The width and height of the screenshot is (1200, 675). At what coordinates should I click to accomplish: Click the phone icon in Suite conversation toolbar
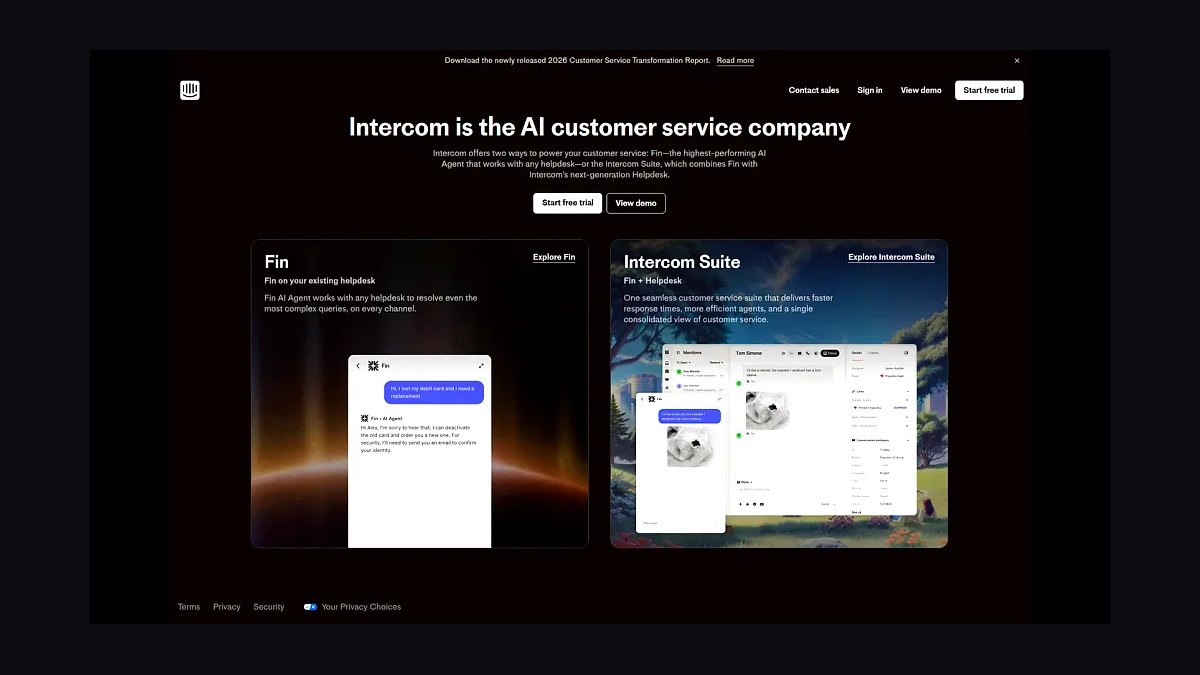pos(807,353)
